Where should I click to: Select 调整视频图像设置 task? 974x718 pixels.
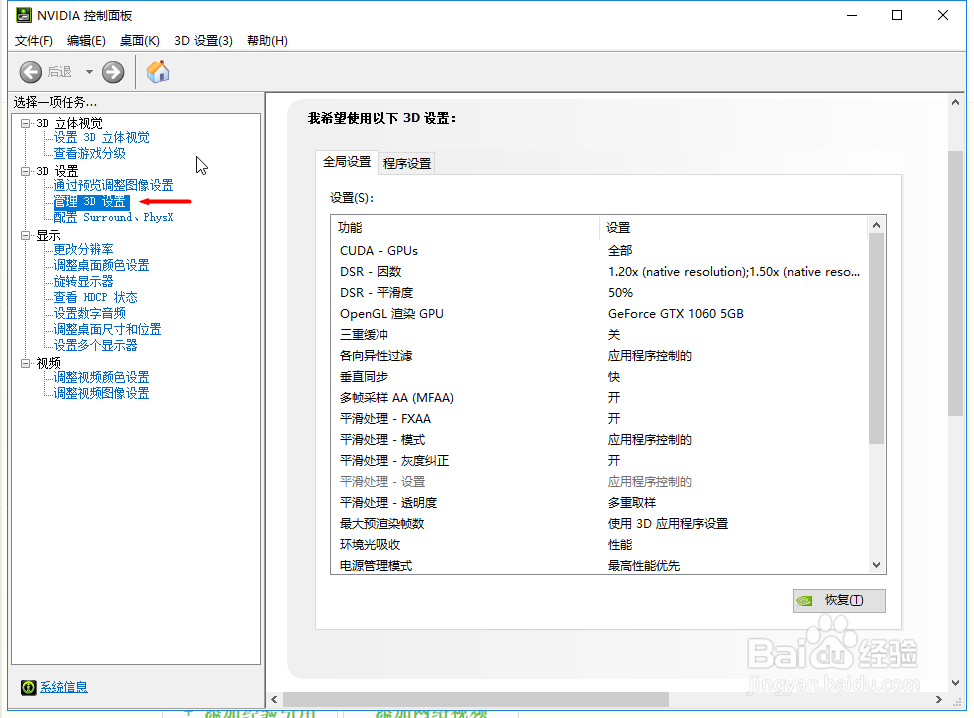(101, 393)
